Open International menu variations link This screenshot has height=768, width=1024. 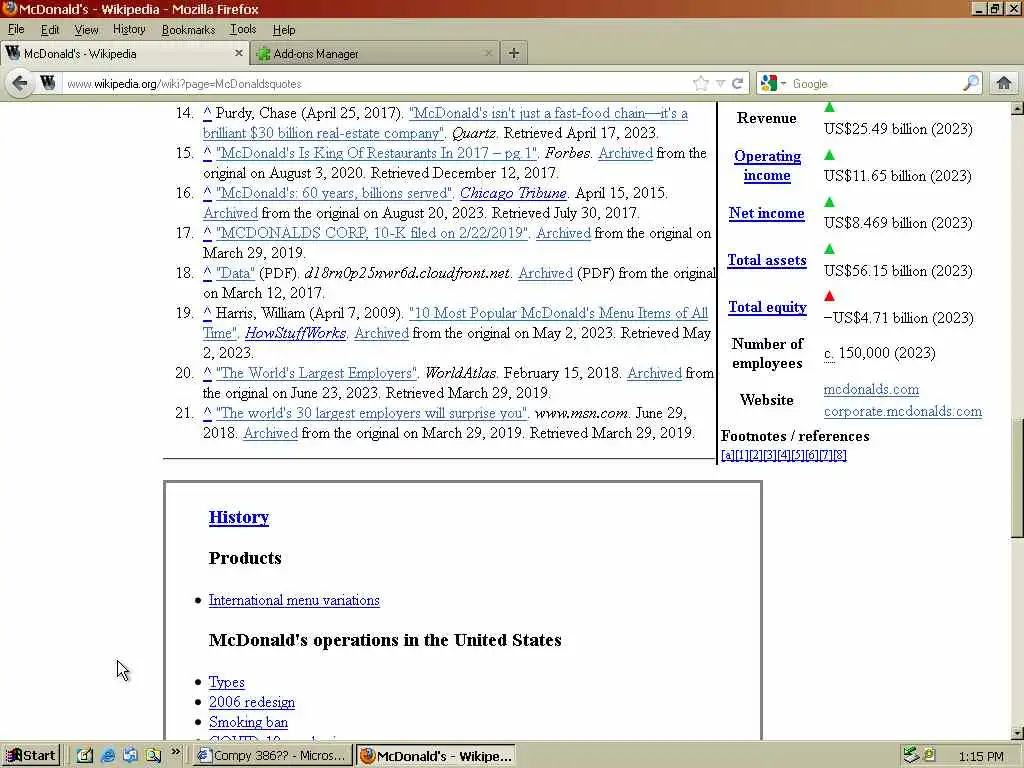pyautogui.click(x=294, y=600)
